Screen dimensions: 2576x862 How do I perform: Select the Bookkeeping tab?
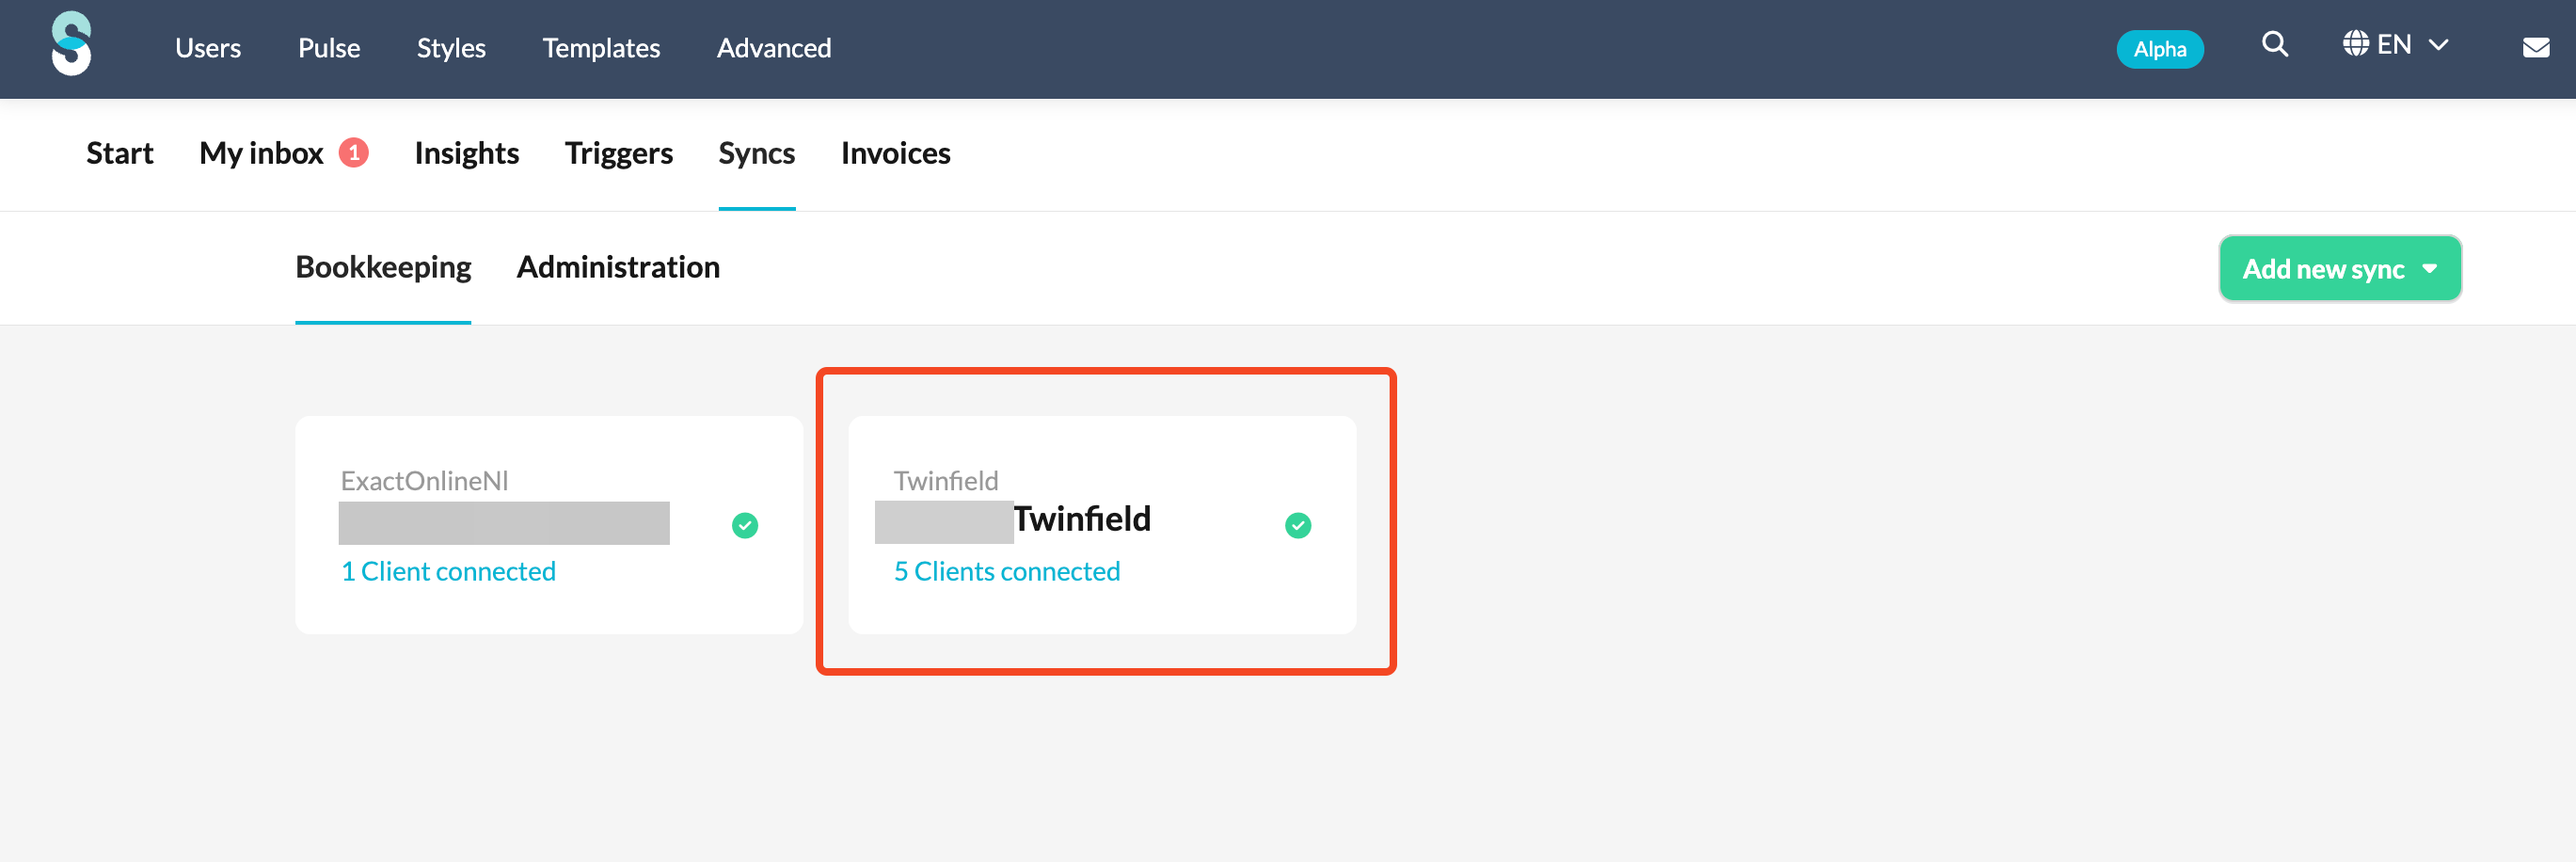383,267
